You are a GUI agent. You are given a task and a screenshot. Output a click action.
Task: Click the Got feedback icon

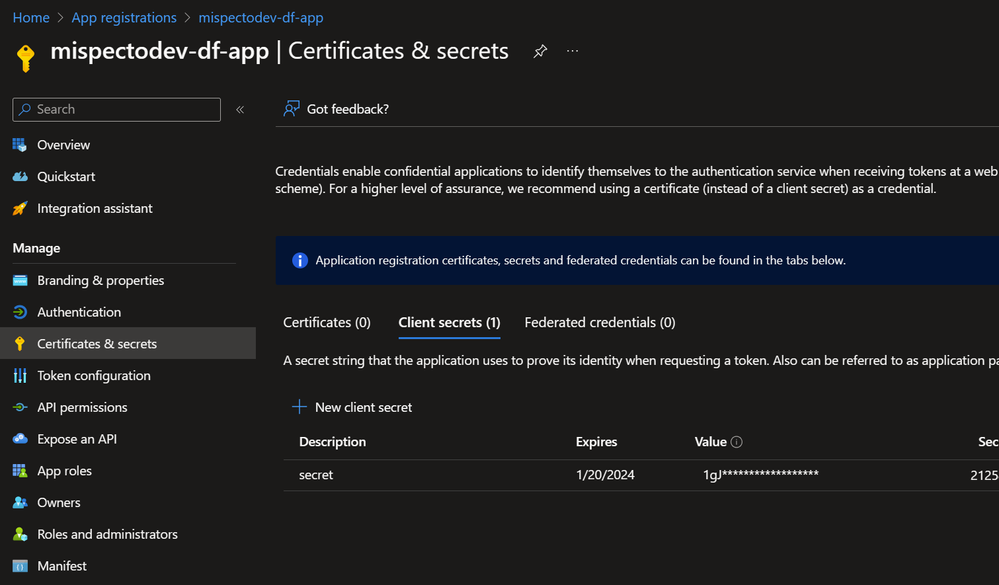coord(291,109)
